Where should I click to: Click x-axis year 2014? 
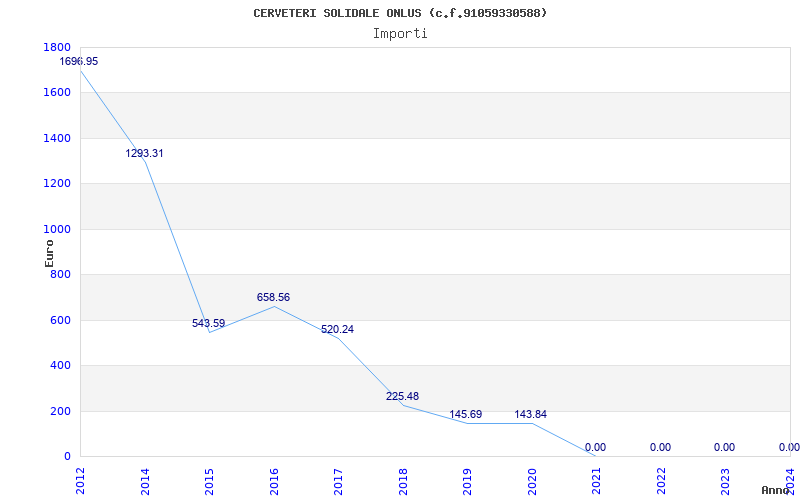click(x=145, y=481)
